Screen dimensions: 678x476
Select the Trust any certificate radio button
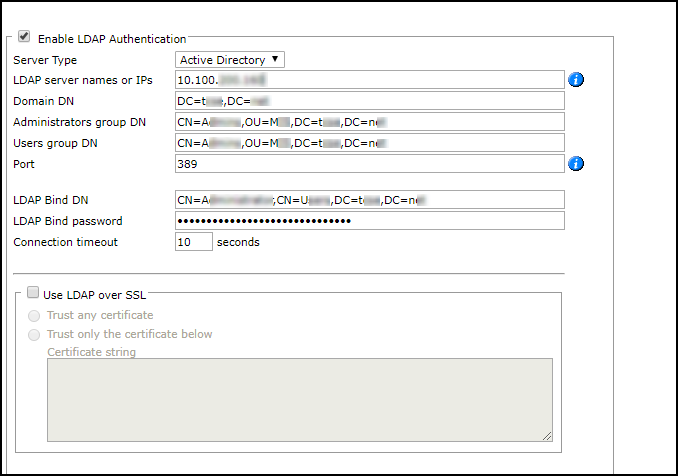point(35,315)
